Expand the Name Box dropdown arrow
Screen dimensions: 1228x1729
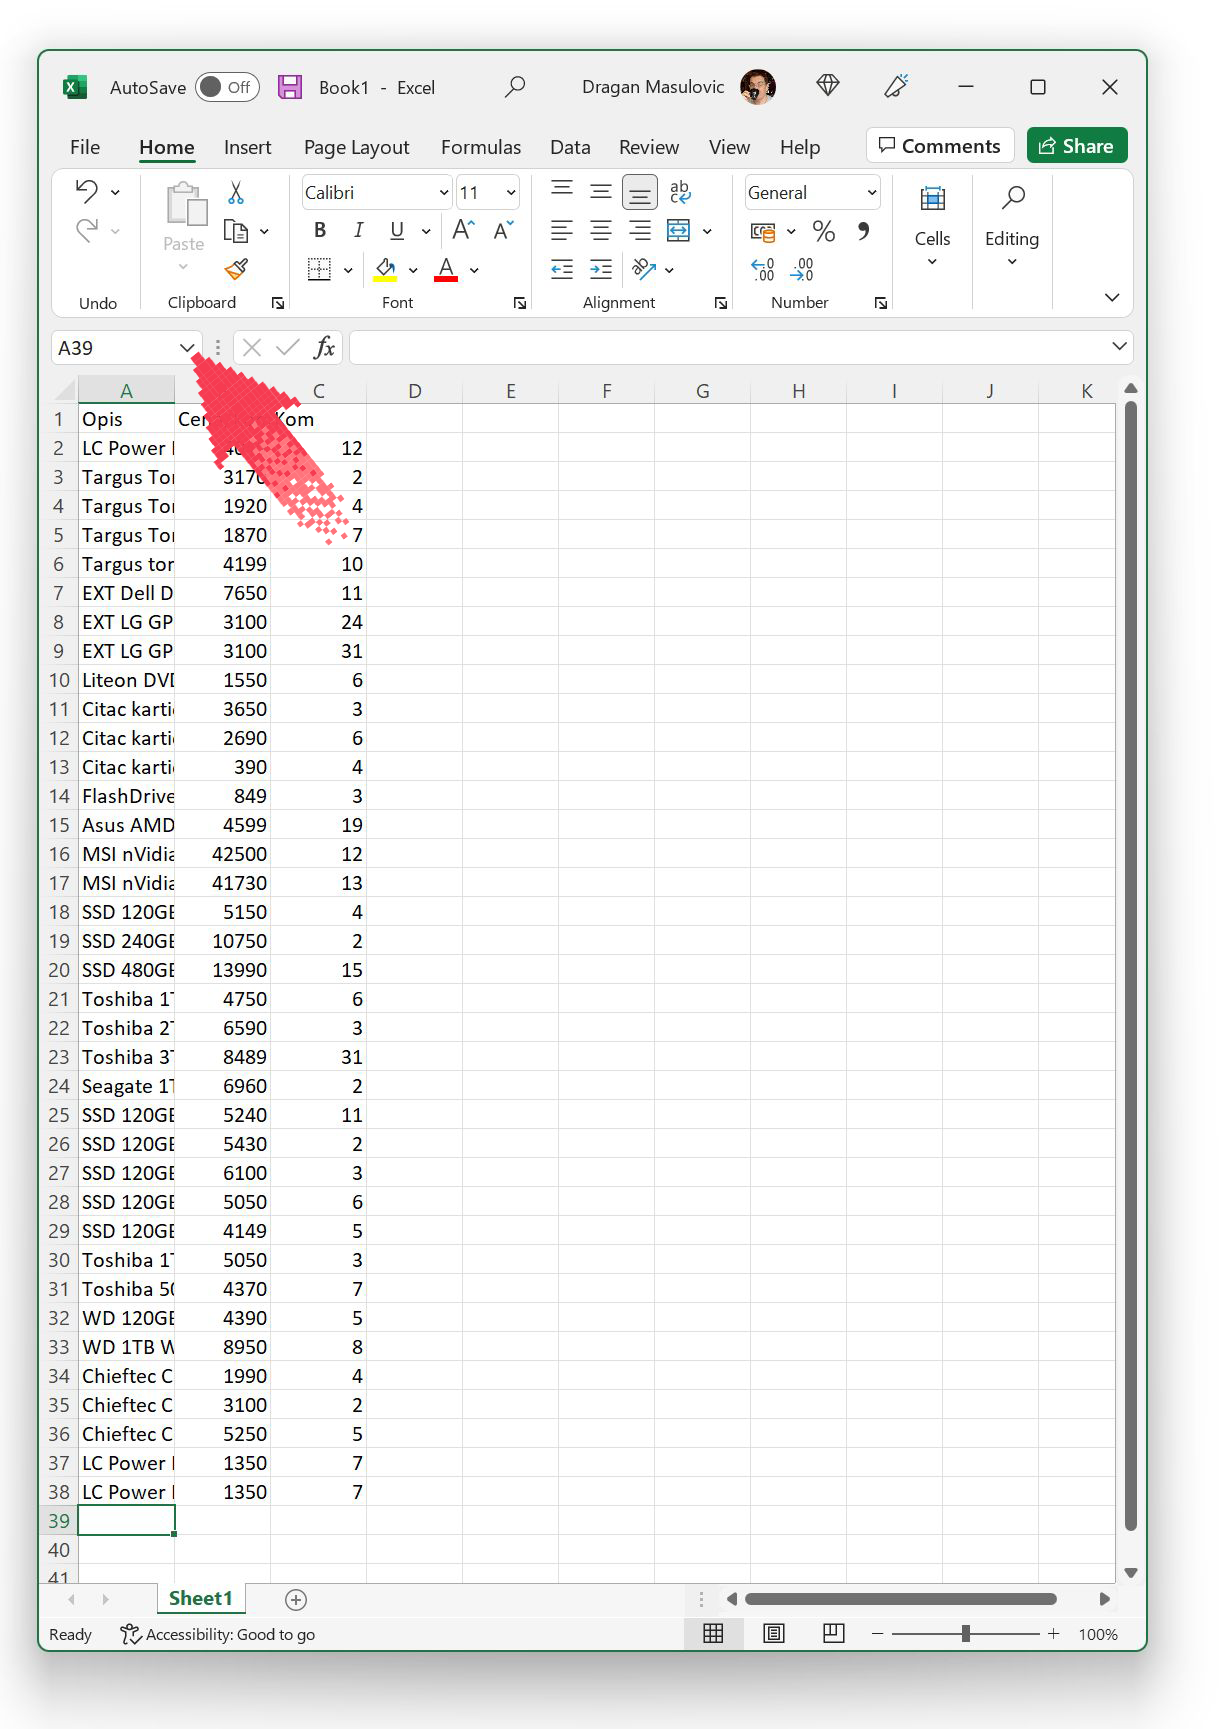tap(187, 347)
